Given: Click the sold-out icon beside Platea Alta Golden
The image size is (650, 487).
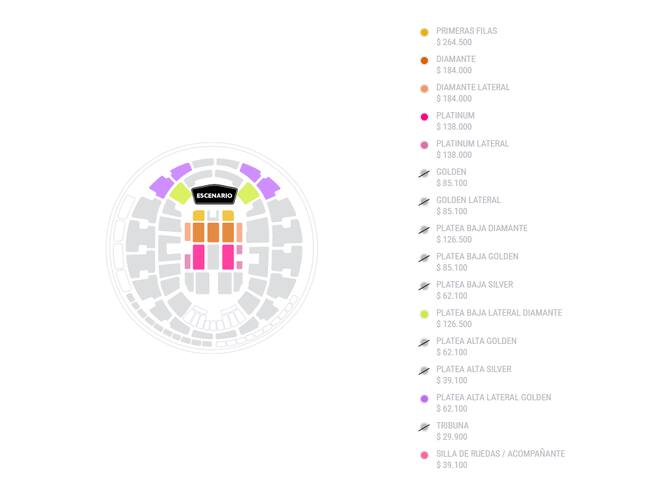Looking at the screenshot, I should [424, 343].
